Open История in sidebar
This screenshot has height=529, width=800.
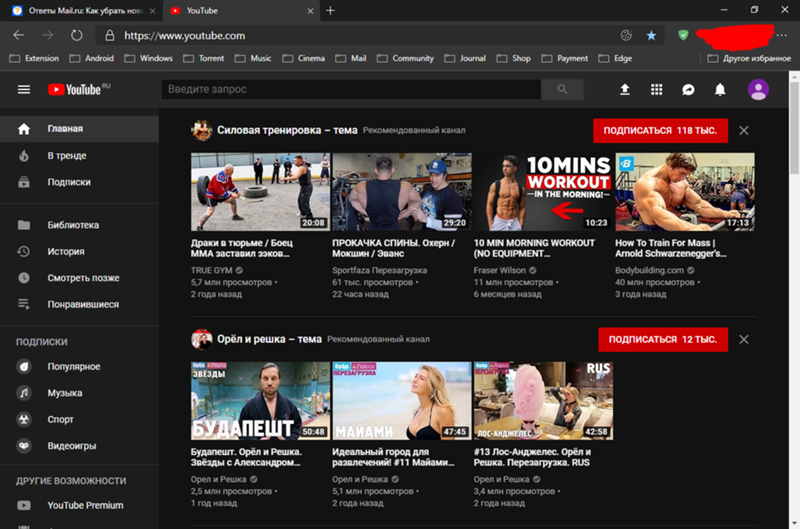[80, 251]
